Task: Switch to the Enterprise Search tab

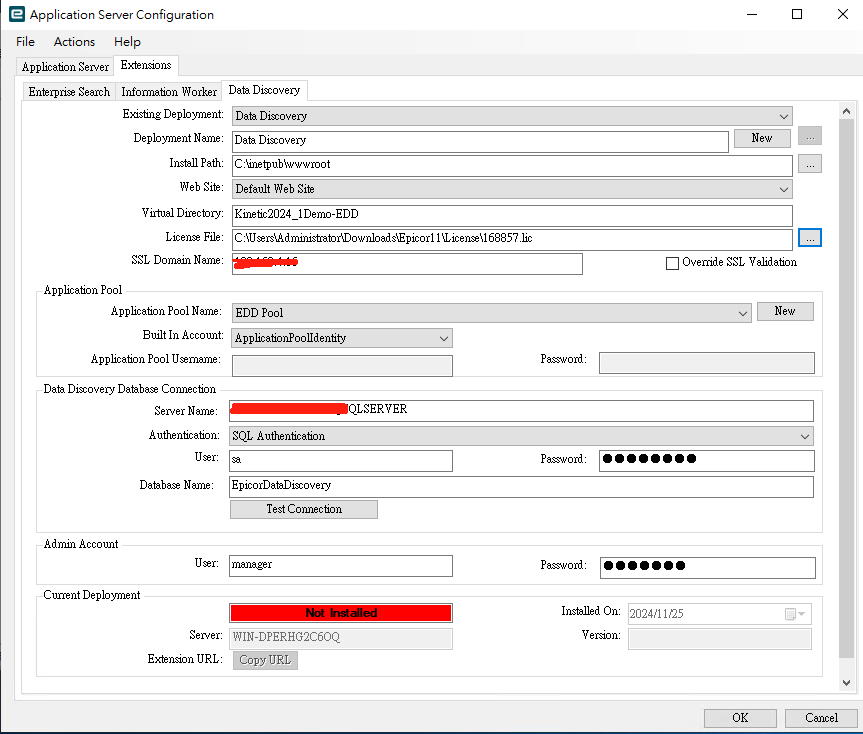Action: (69, 92)
